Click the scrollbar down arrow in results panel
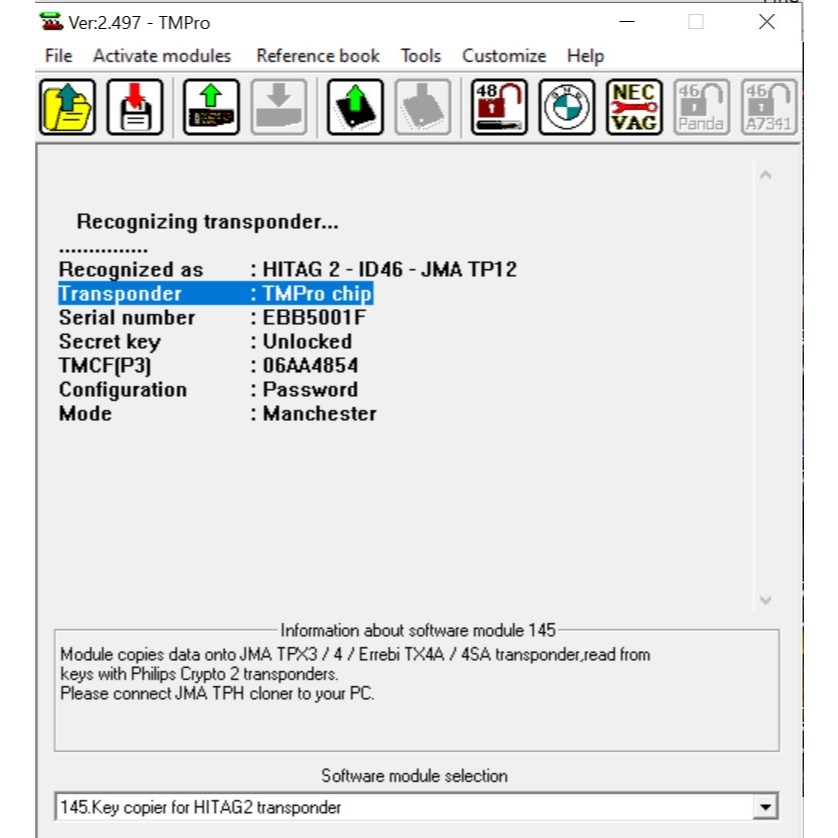The image size is (838, 838). [766, 600]
